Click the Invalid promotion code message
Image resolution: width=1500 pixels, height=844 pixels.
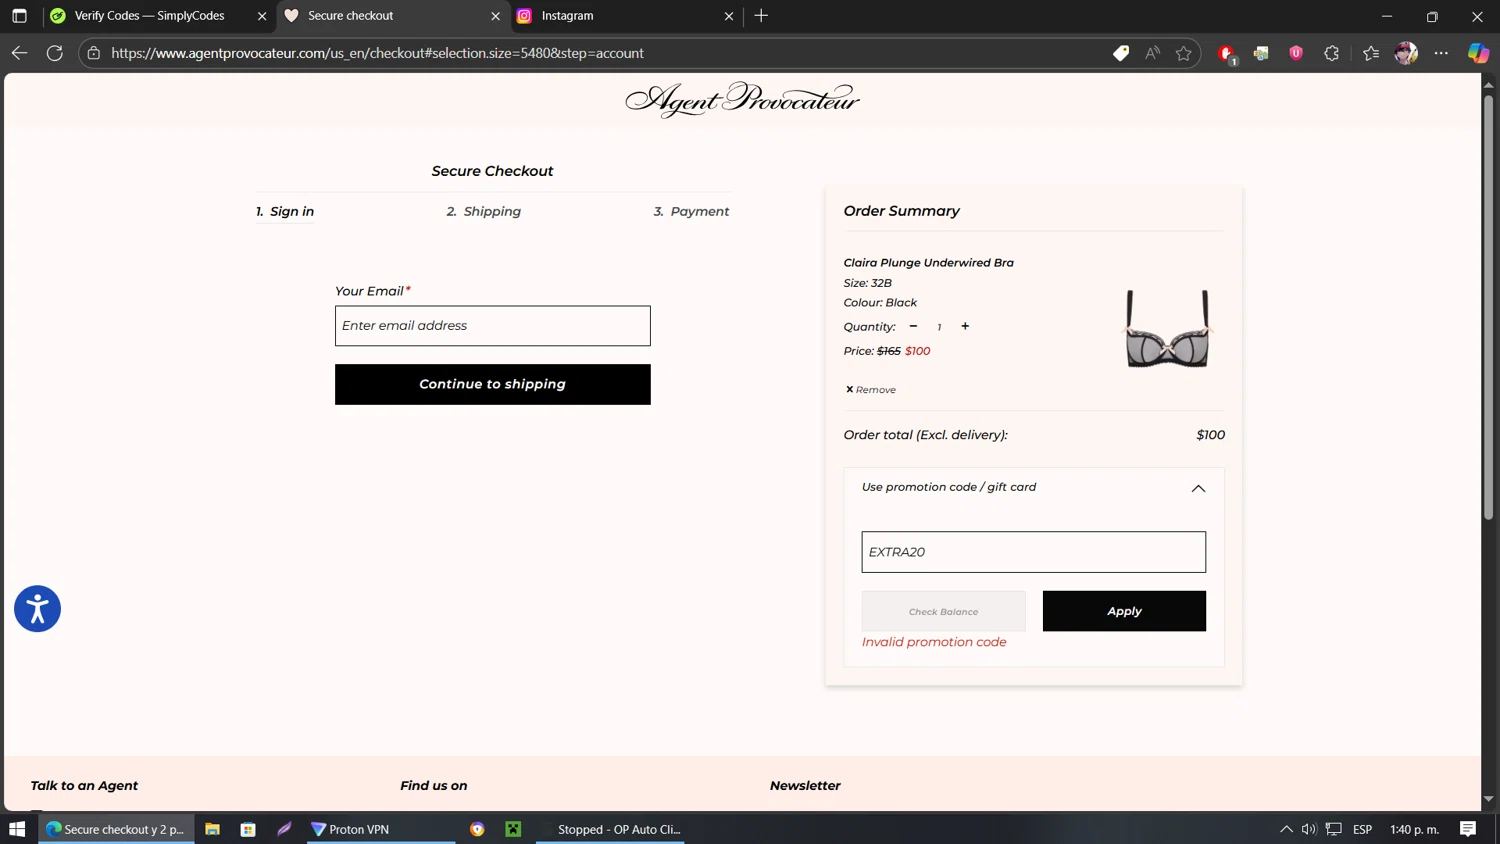(x=934, y=642)
